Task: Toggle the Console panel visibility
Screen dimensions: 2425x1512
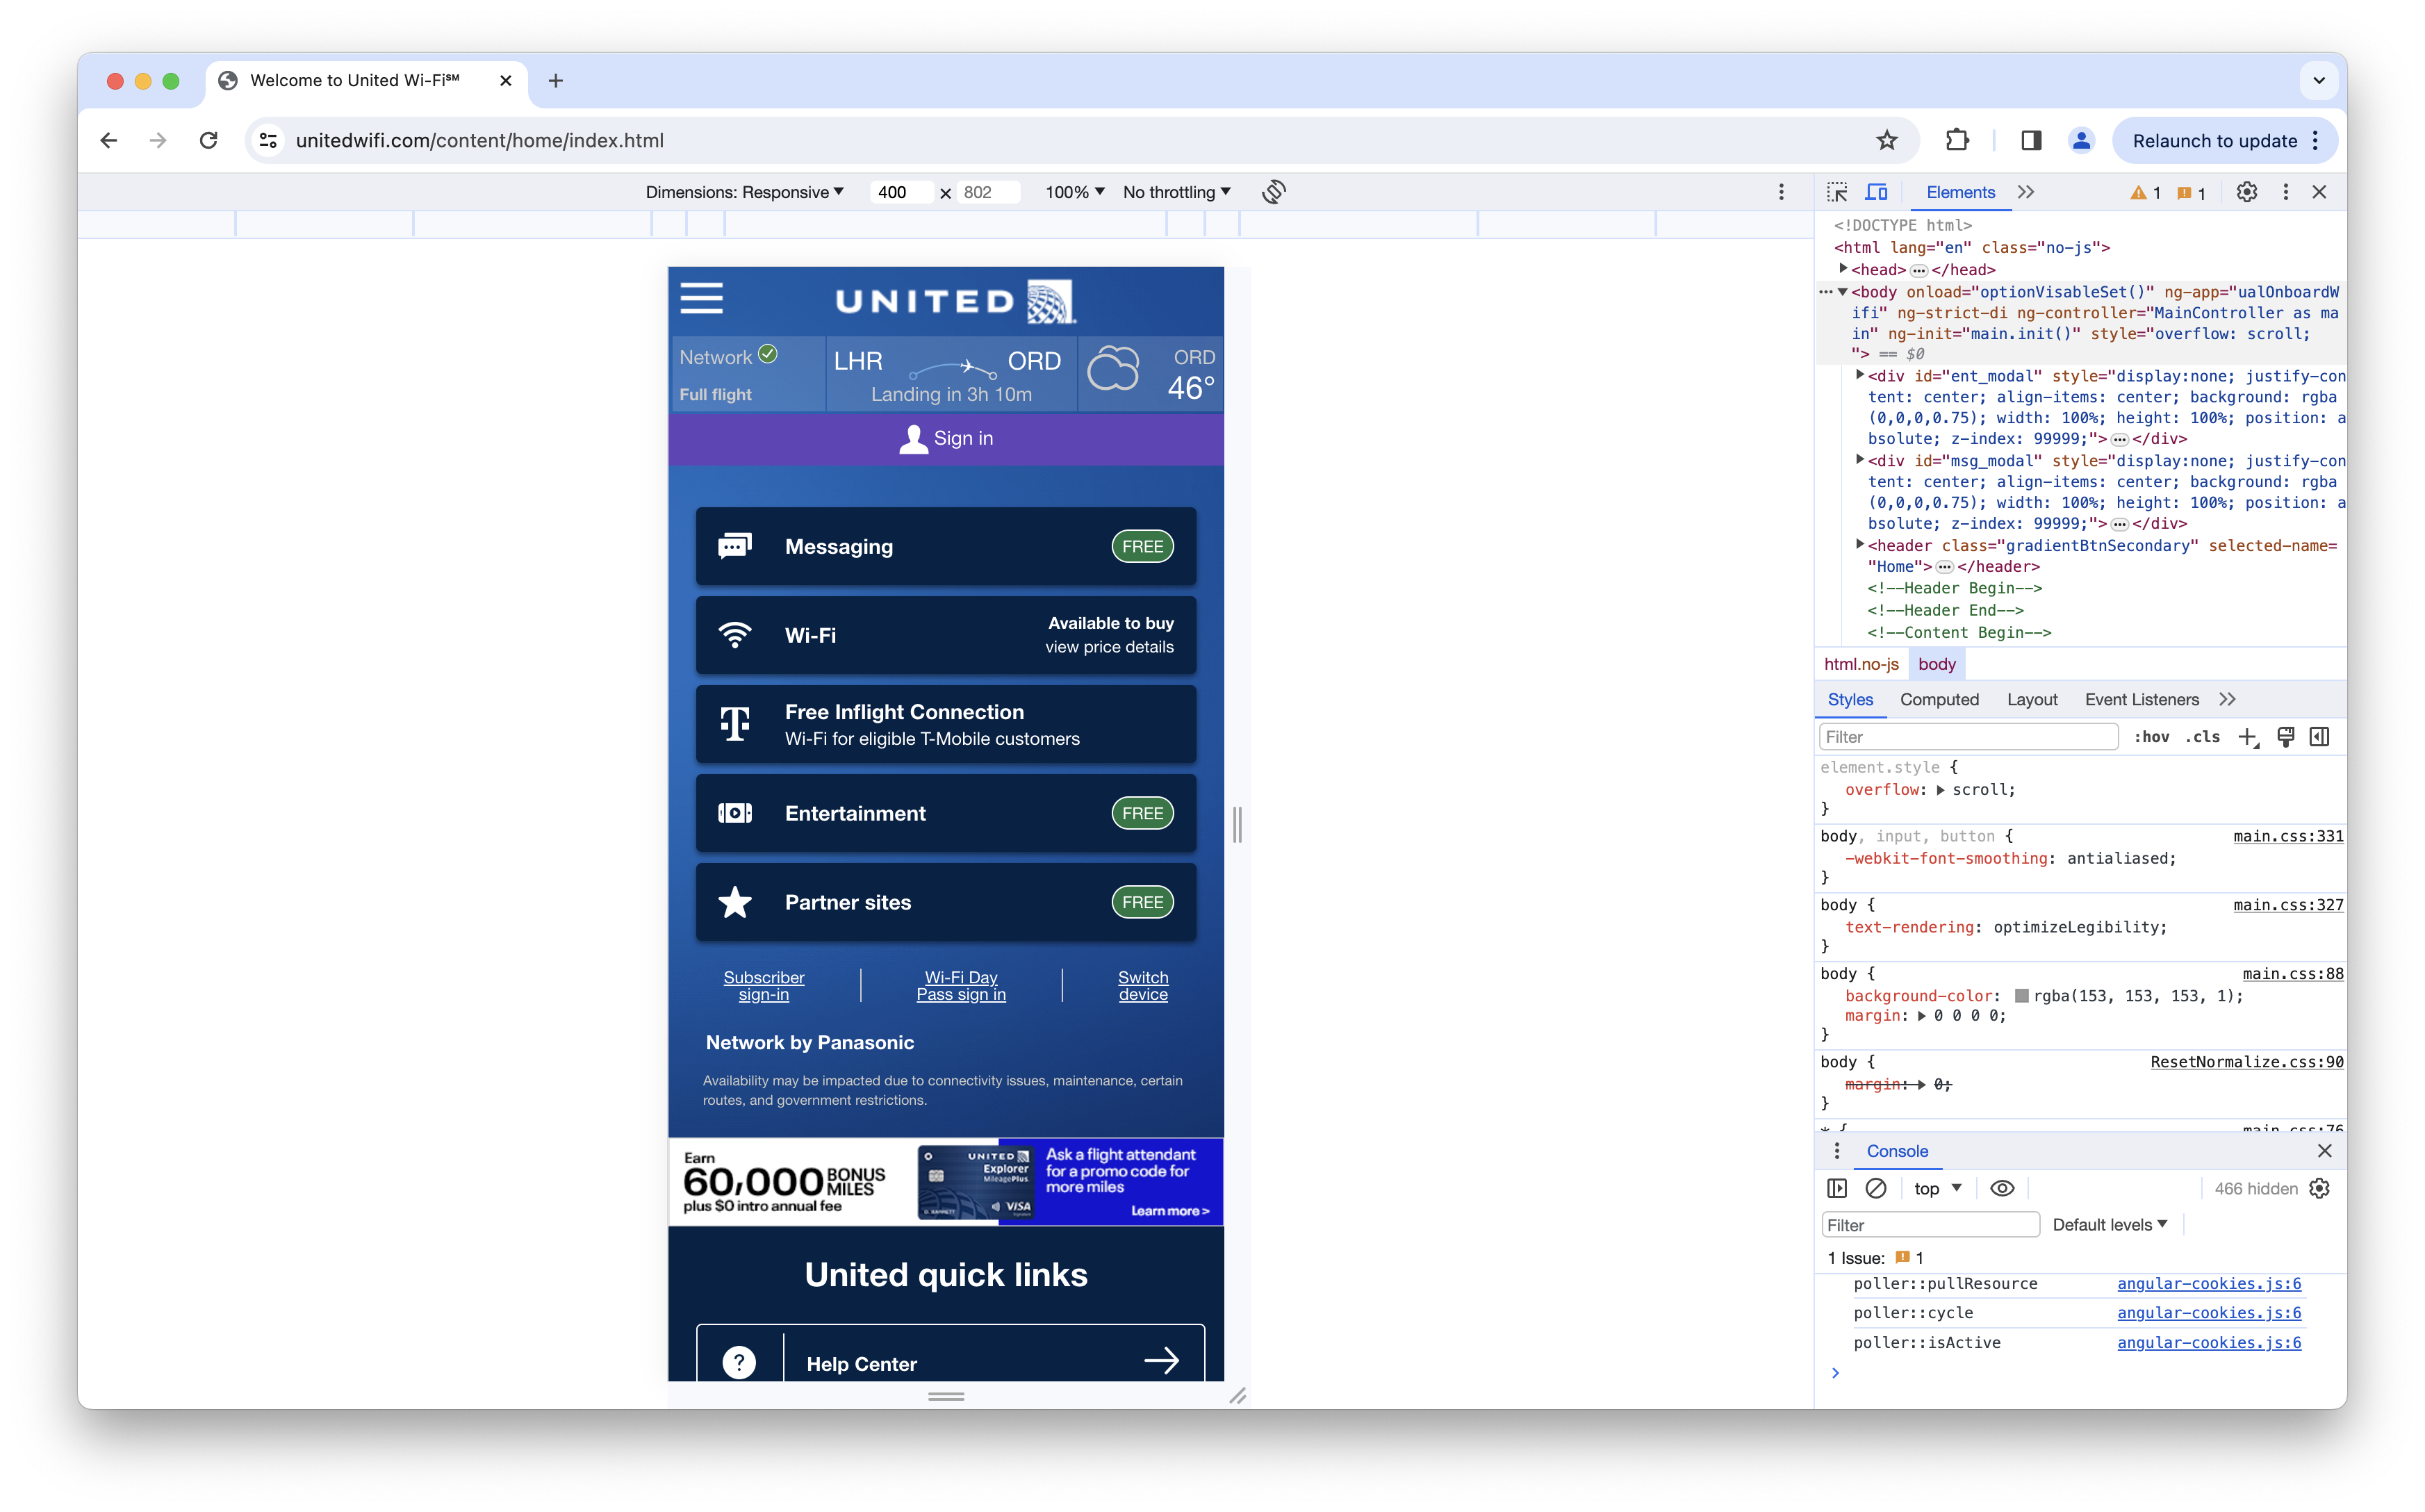Action: [2326, 1150]
